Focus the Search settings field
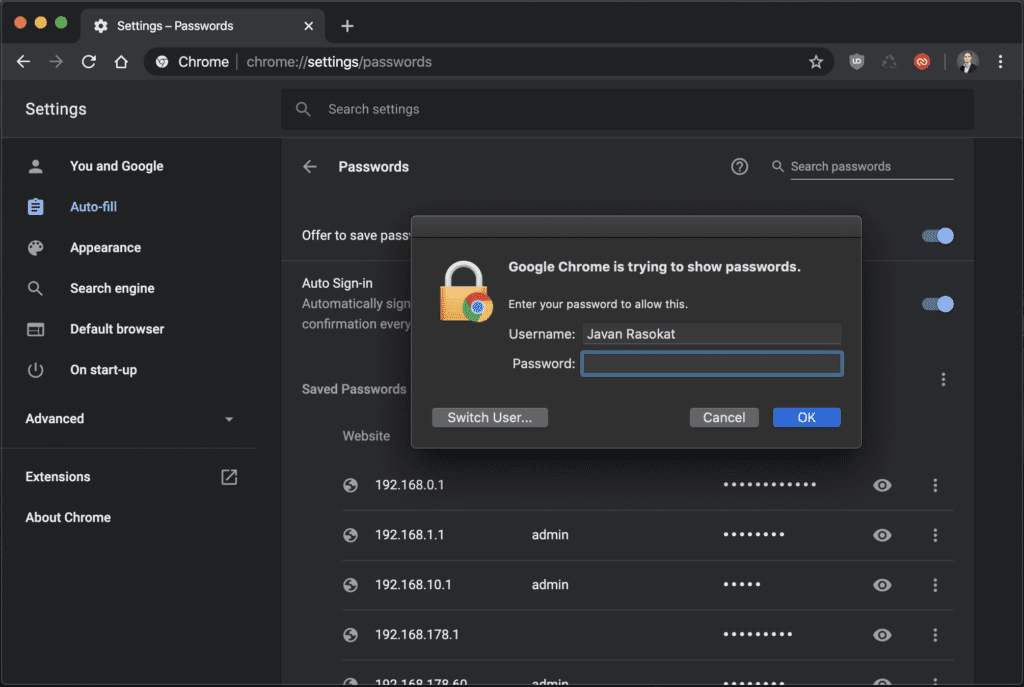 point(627,109)
